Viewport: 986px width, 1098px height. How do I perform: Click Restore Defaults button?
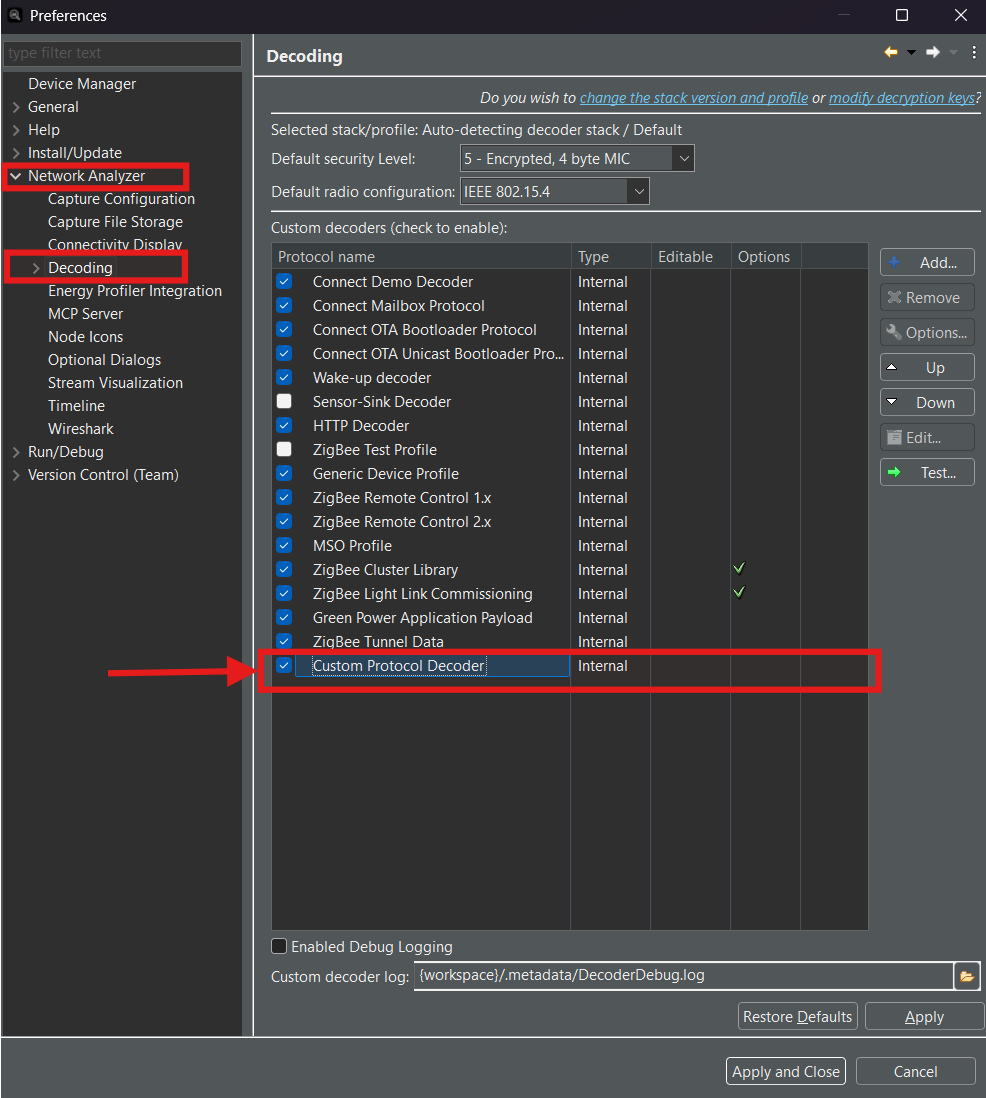pos(798,1016)
